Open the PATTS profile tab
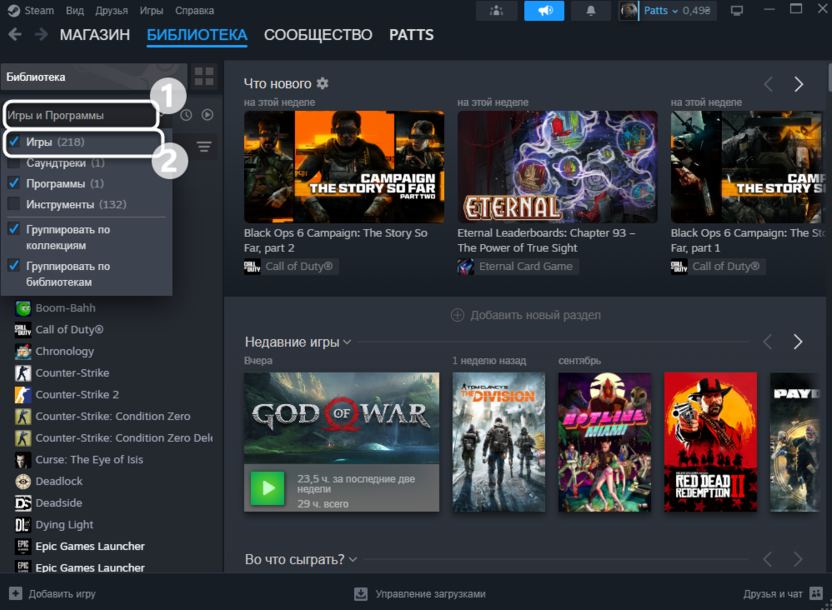 point(411,35)
